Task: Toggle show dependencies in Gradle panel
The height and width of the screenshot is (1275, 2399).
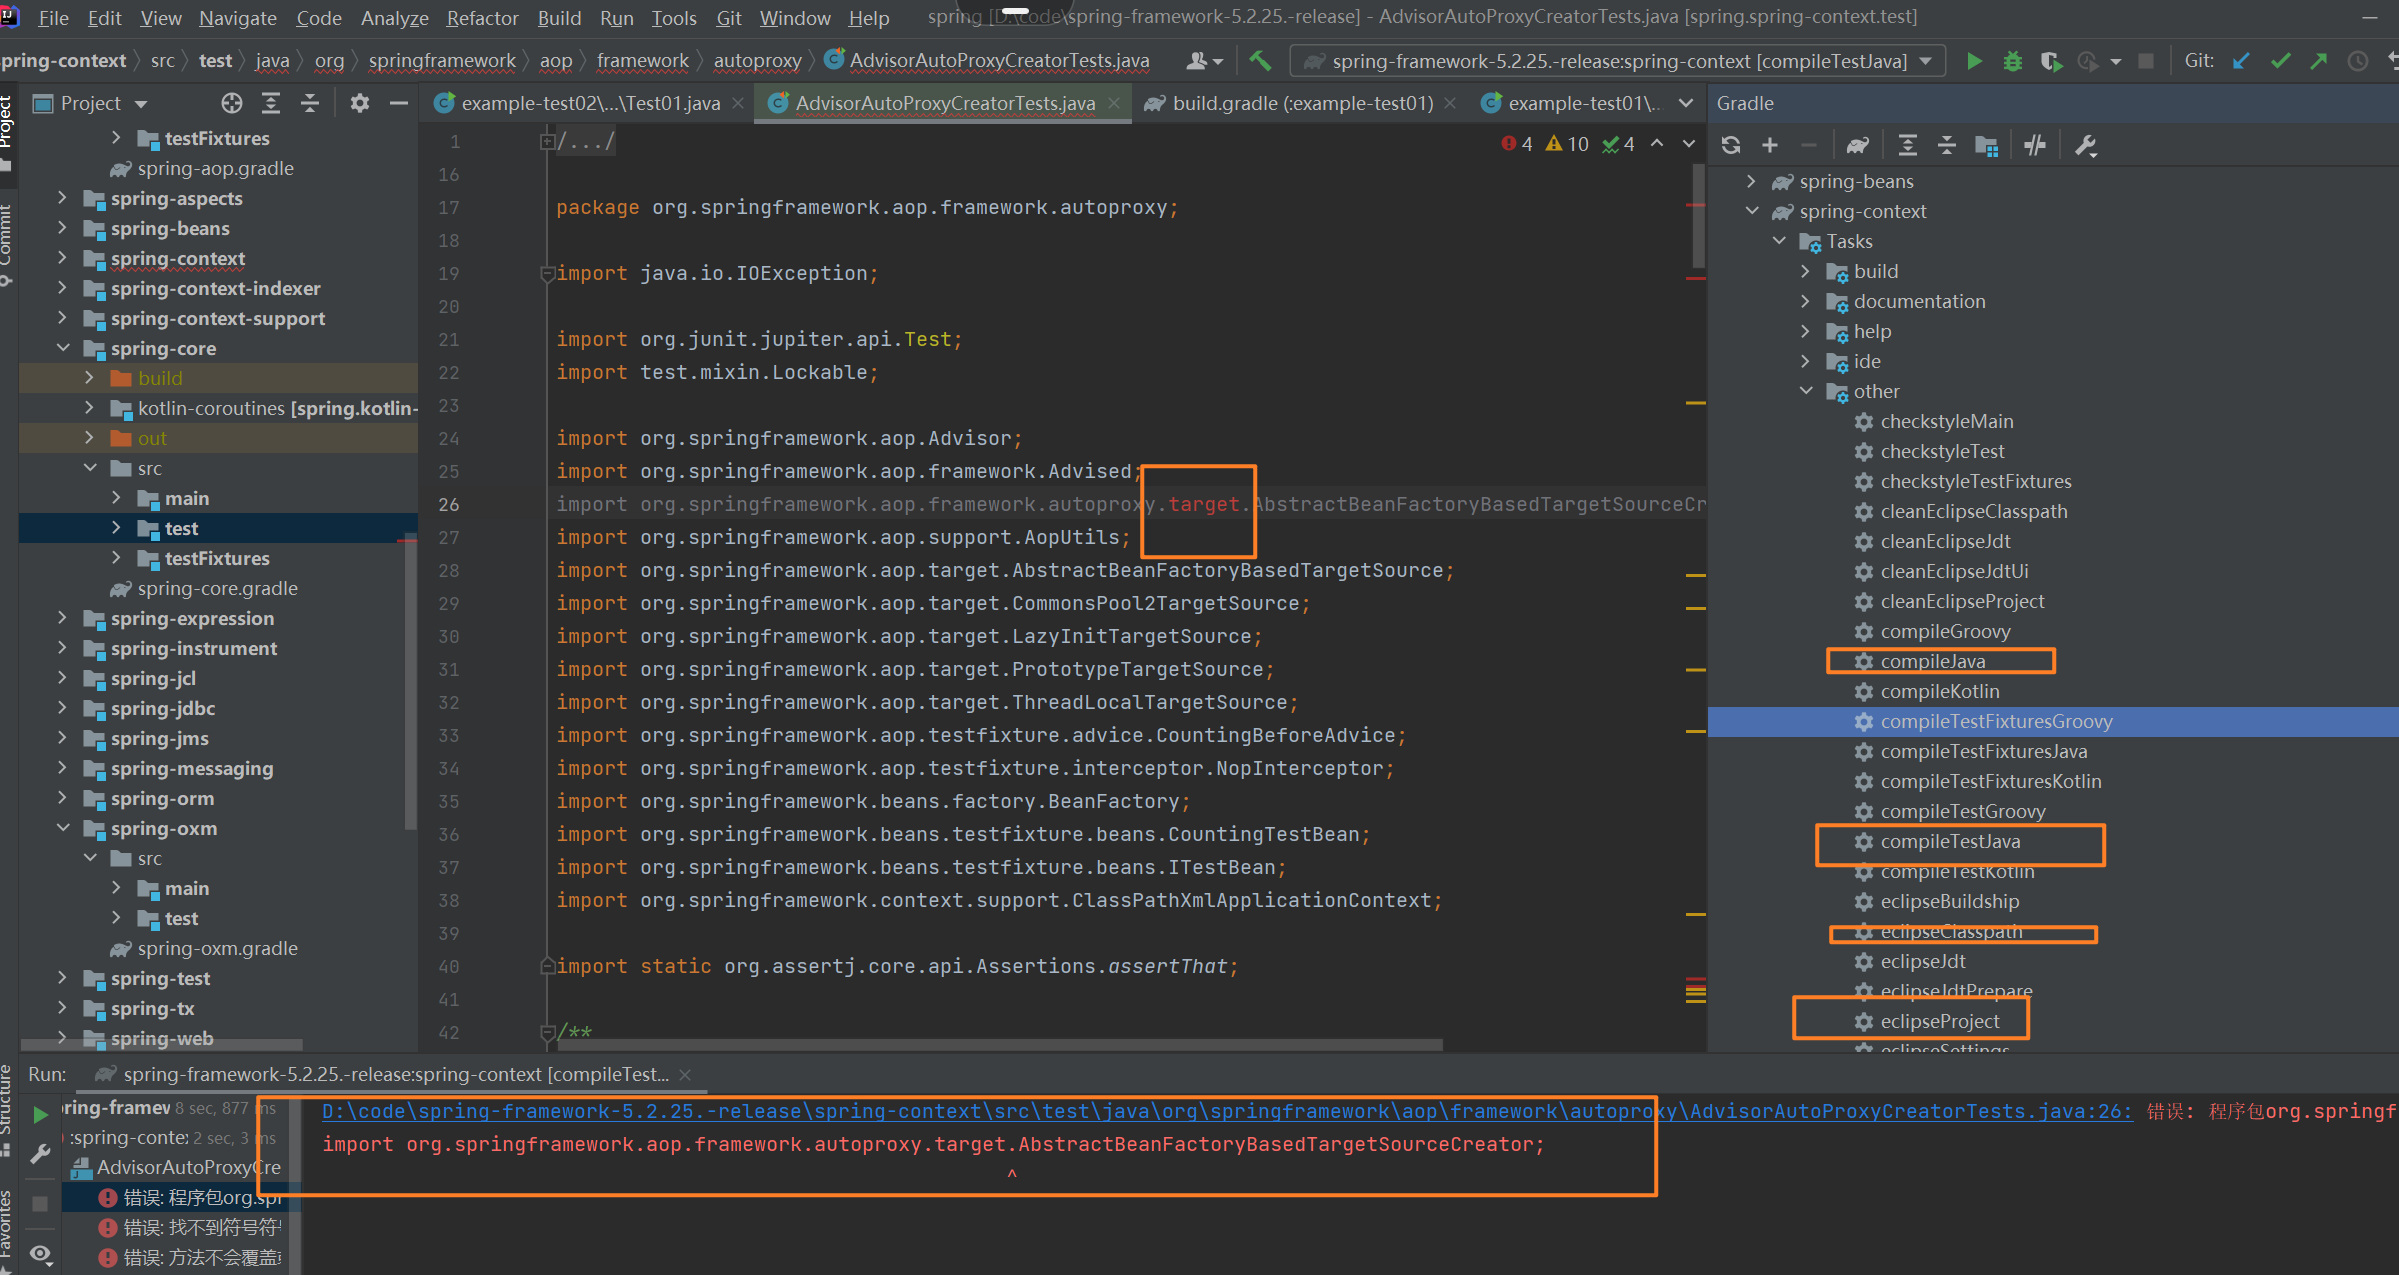Action: [1986, 145]
